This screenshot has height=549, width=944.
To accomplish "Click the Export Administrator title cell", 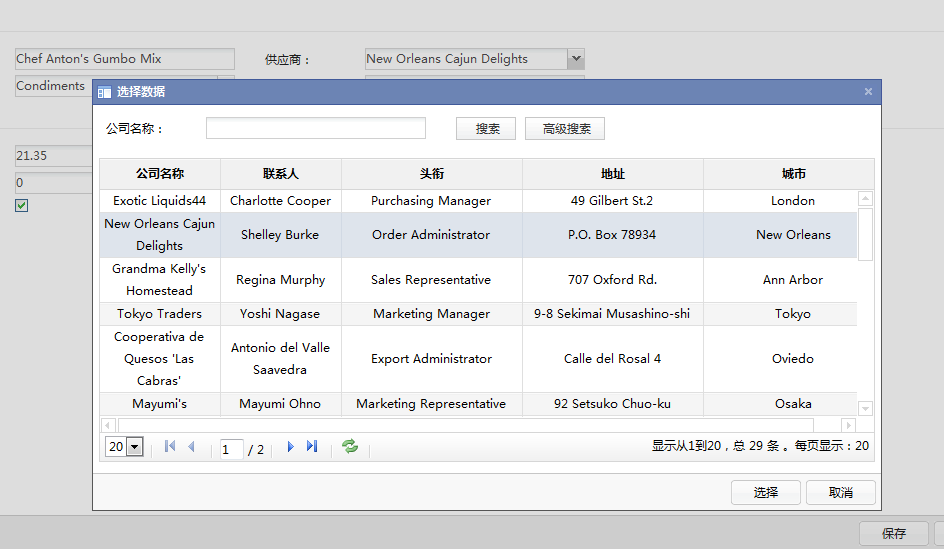I will 432,359.
